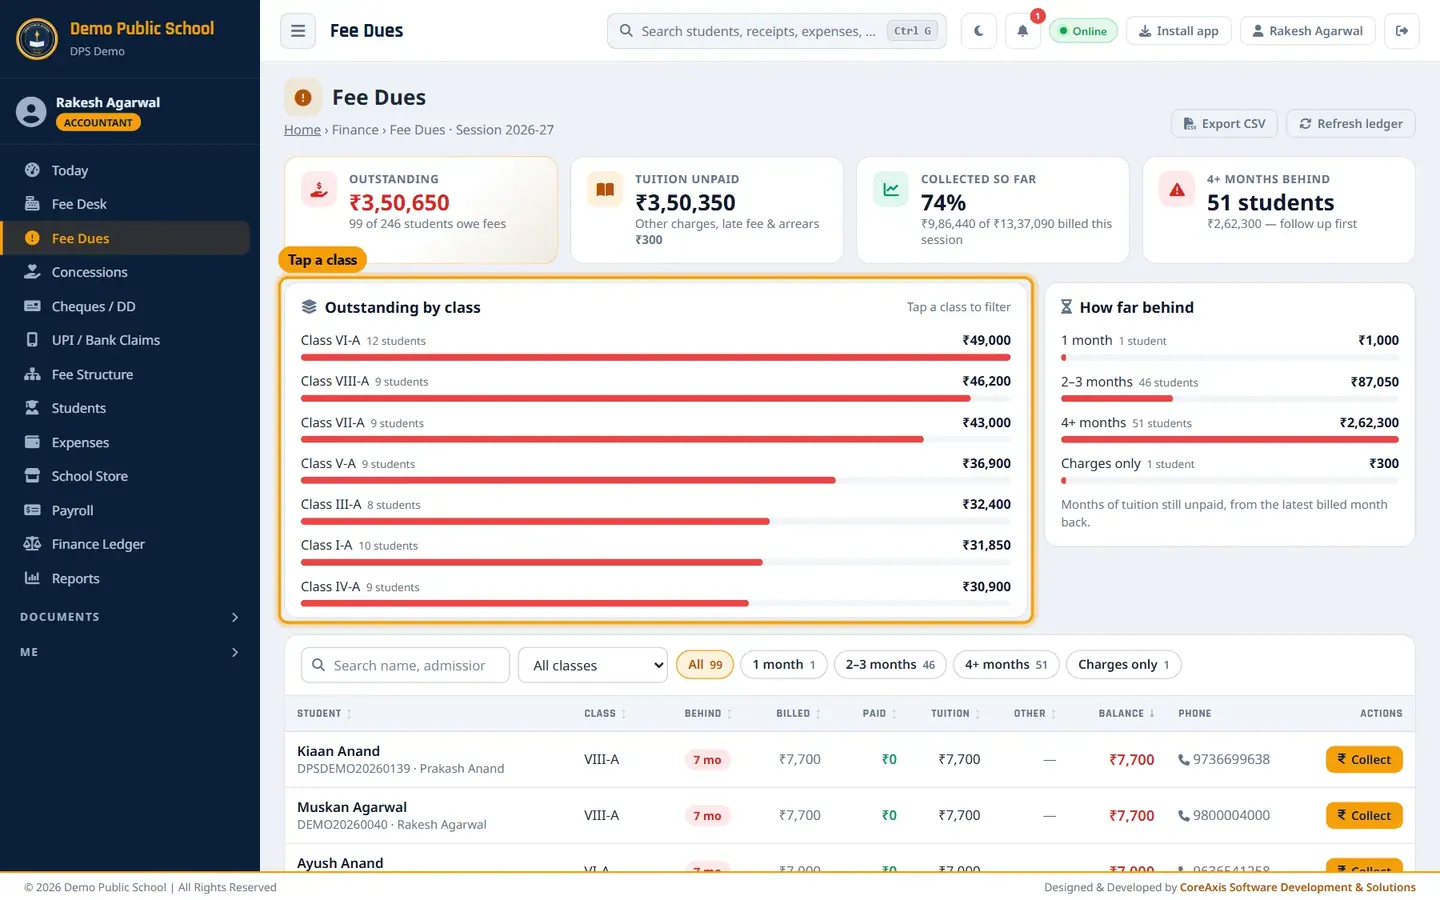Viewport: 1440px width, 900px height.
Task: Open Concessions page
Action: point(125,272)
